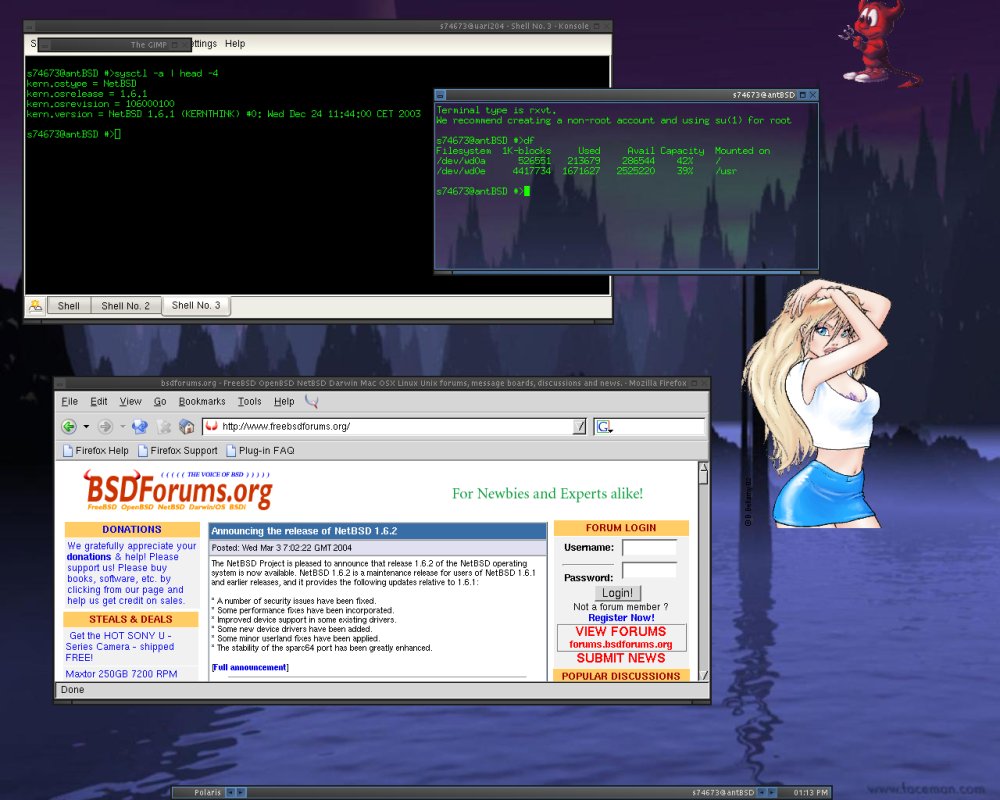Expand the URL bar history dropdown

pos(579,427)
